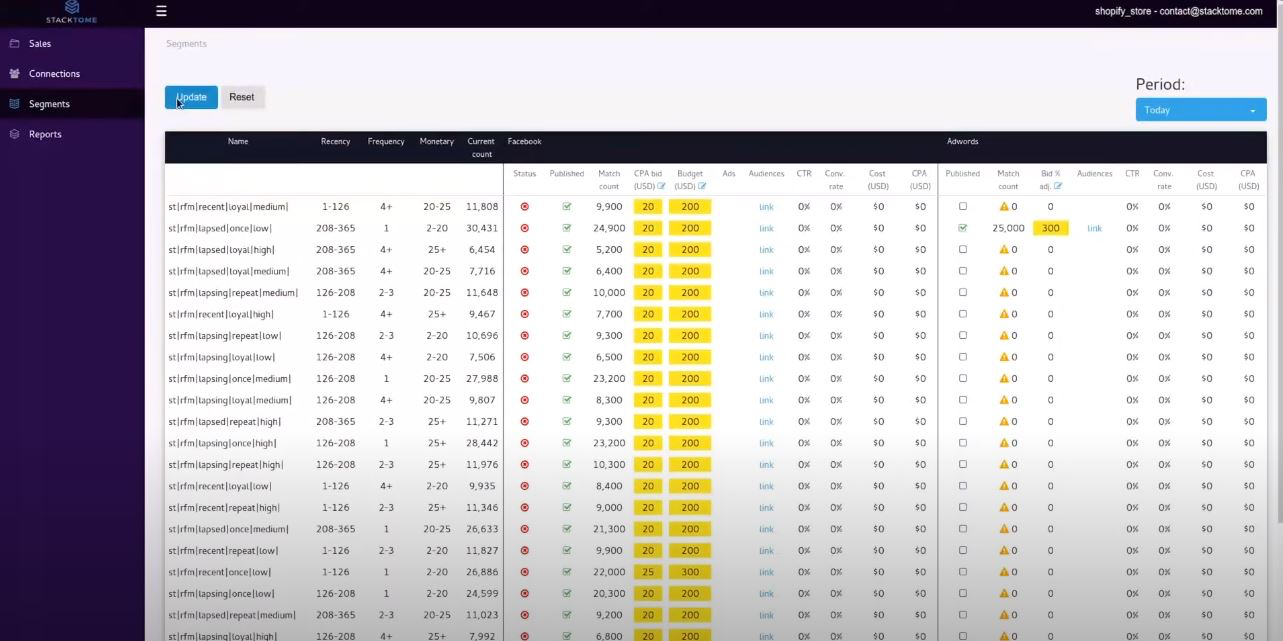
Task: Open the Period dropdown showing Today
Action: pyautogui.click(x=1201, y=110)
